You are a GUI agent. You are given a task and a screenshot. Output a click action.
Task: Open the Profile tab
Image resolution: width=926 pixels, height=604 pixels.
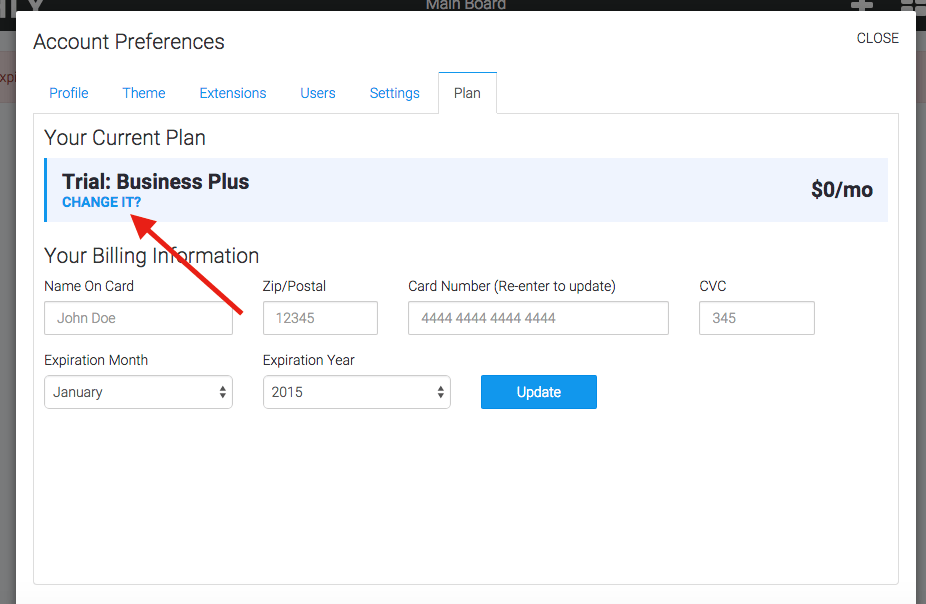pos(69,93)
